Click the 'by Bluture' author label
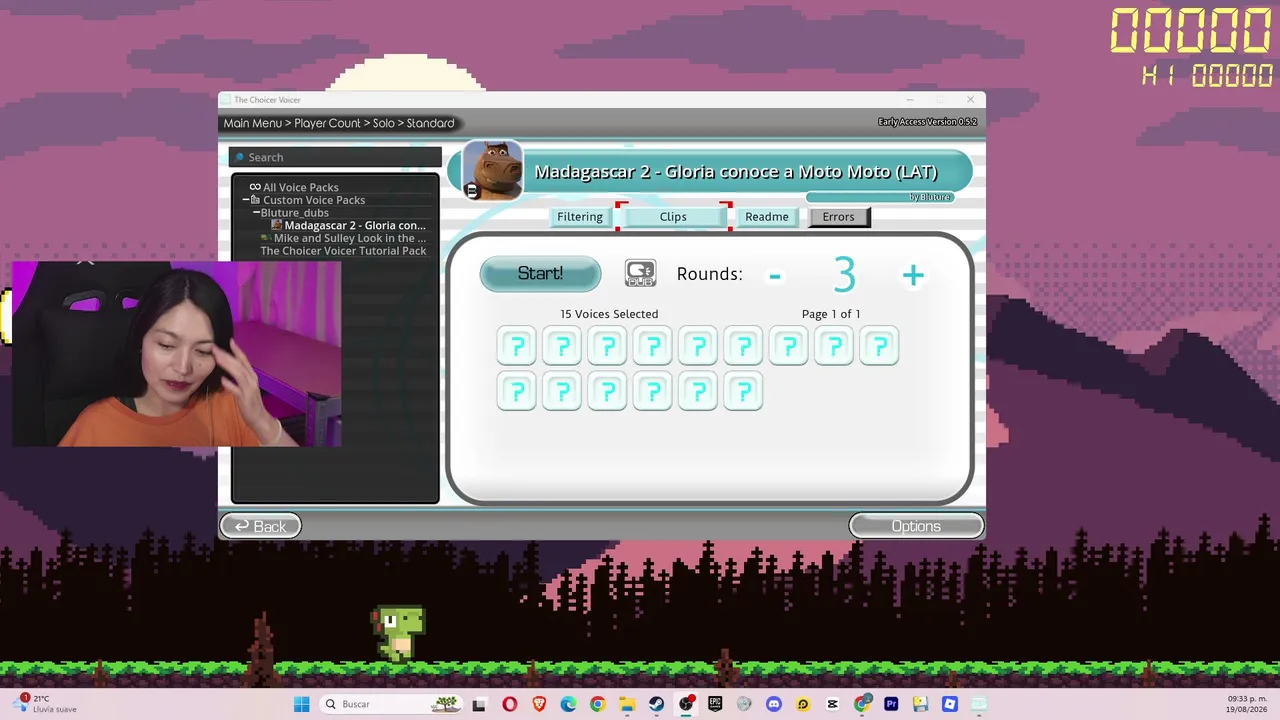1280x720 pixels. (x=930, y=197)
